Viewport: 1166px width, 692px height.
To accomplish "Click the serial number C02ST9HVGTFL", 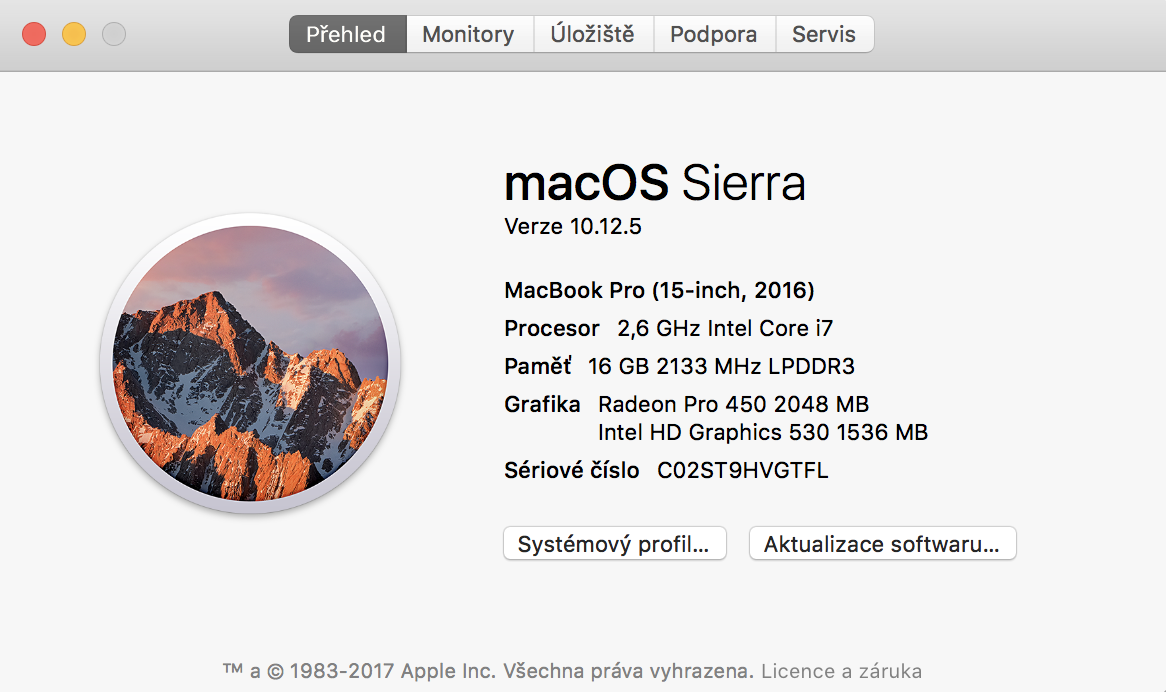I will (743, 470).
